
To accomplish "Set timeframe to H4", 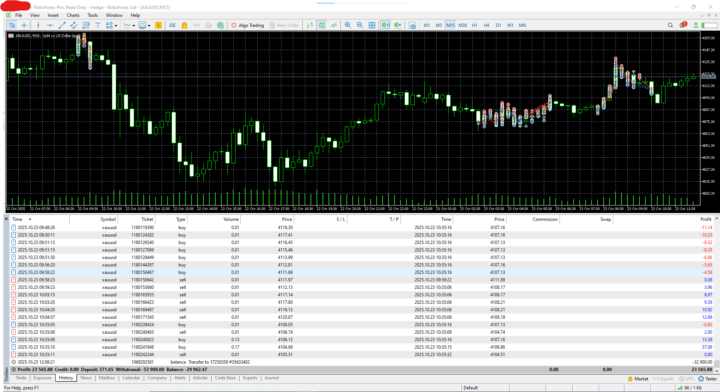I will (x=486, y=25).
